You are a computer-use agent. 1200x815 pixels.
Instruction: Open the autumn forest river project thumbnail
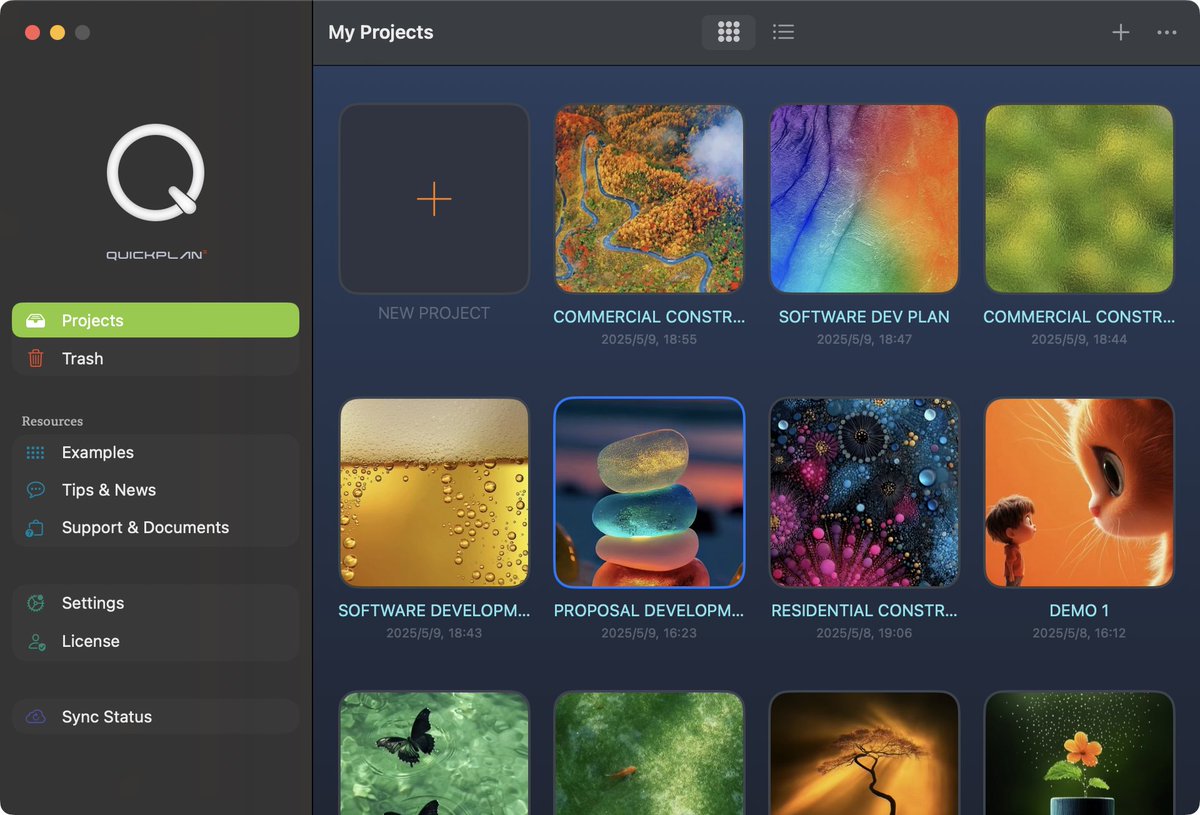click(x=649, y=199)
